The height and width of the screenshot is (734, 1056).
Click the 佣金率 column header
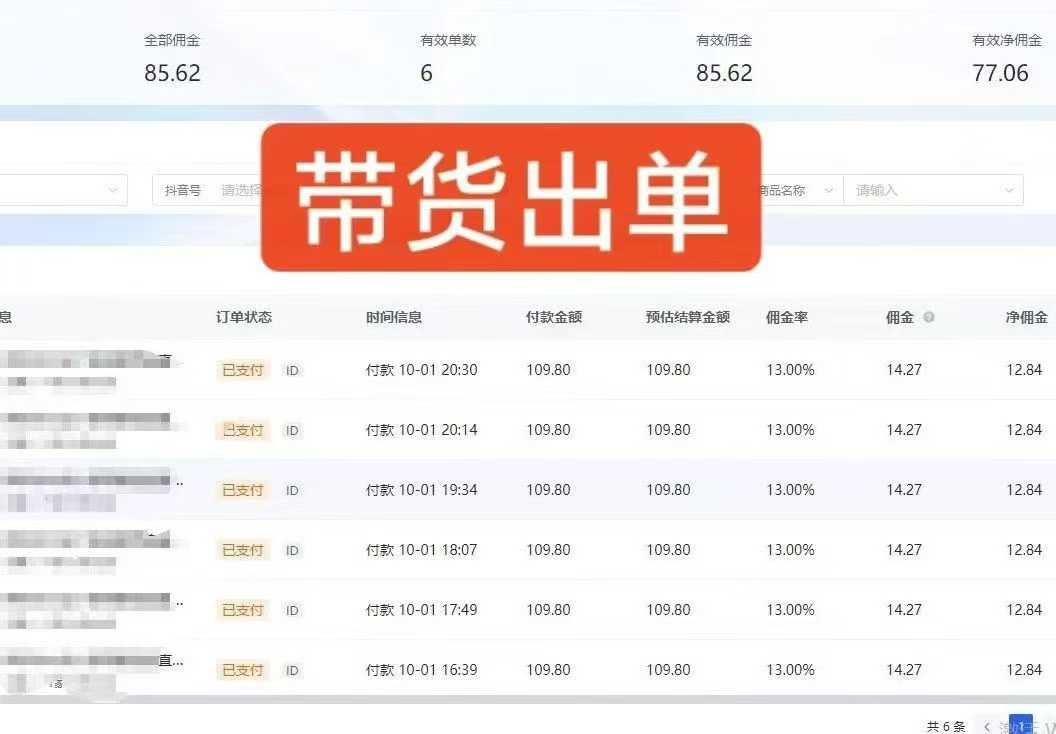pos(787,317)
